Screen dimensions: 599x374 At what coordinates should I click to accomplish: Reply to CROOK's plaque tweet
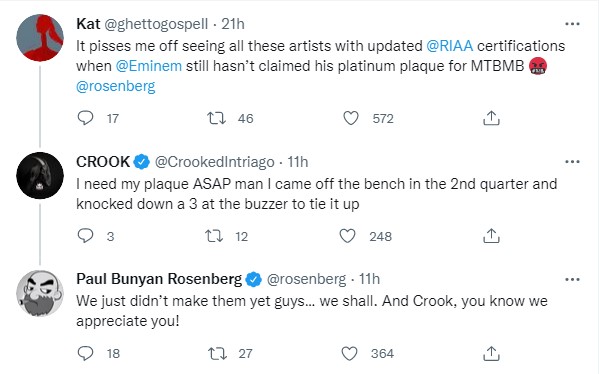(x=85, y=236)
